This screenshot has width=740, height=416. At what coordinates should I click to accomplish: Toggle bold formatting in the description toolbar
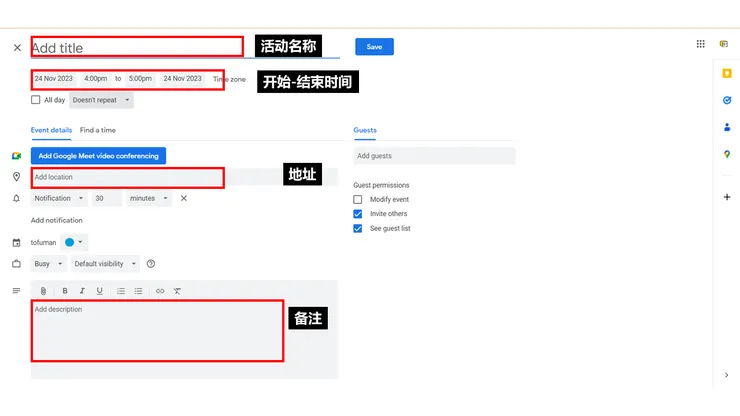tap(65, 291)
